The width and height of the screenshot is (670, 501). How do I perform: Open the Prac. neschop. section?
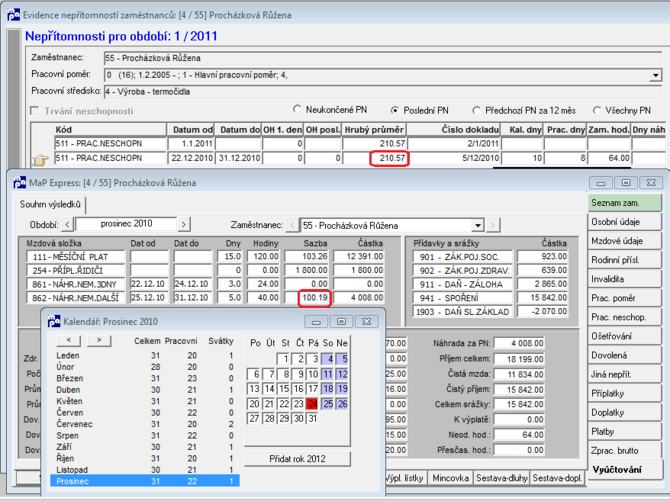click(624, 317)
